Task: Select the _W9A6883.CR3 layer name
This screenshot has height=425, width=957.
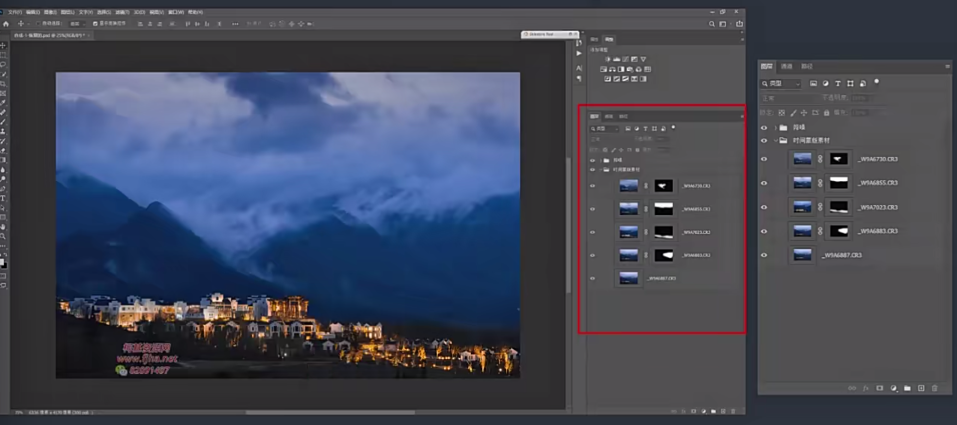Action: tap(878, 231)
